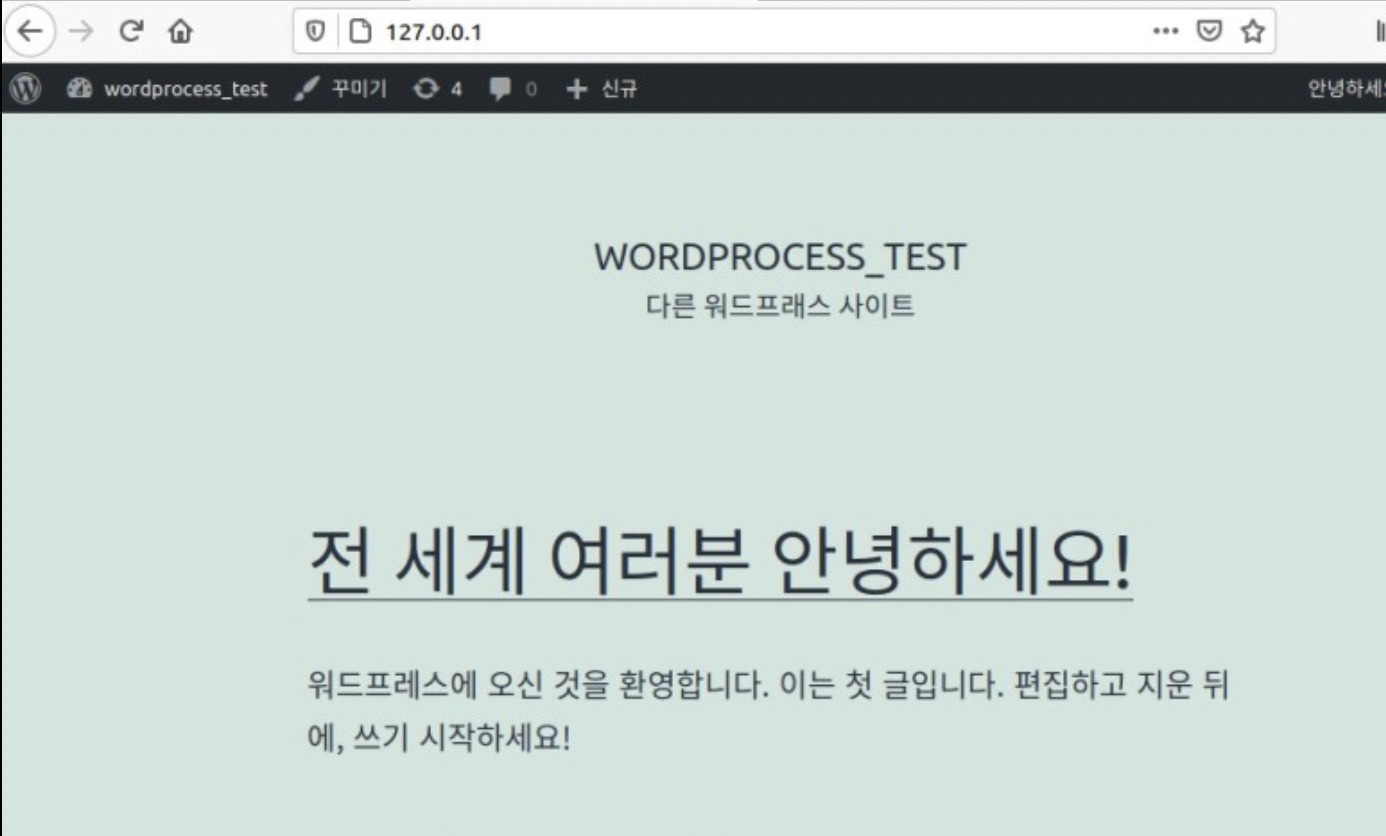Click the browser forward arrow
Screen dimensions: 1386x836
tap(82, 31)
